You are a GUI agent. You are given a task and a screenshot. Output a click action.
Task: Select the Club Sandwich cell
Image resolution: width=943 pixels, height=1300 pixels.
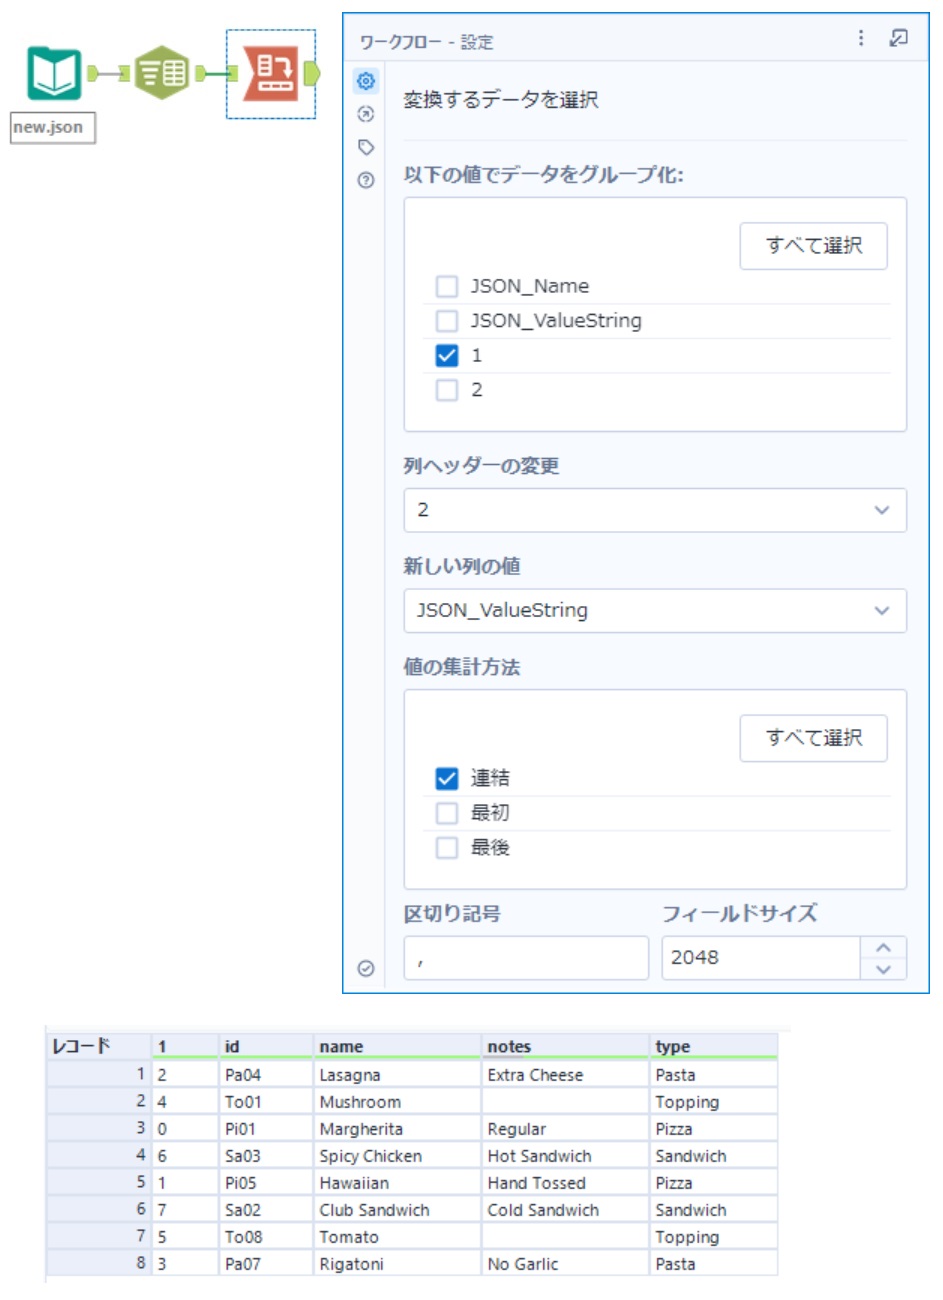coord(397,1210)
